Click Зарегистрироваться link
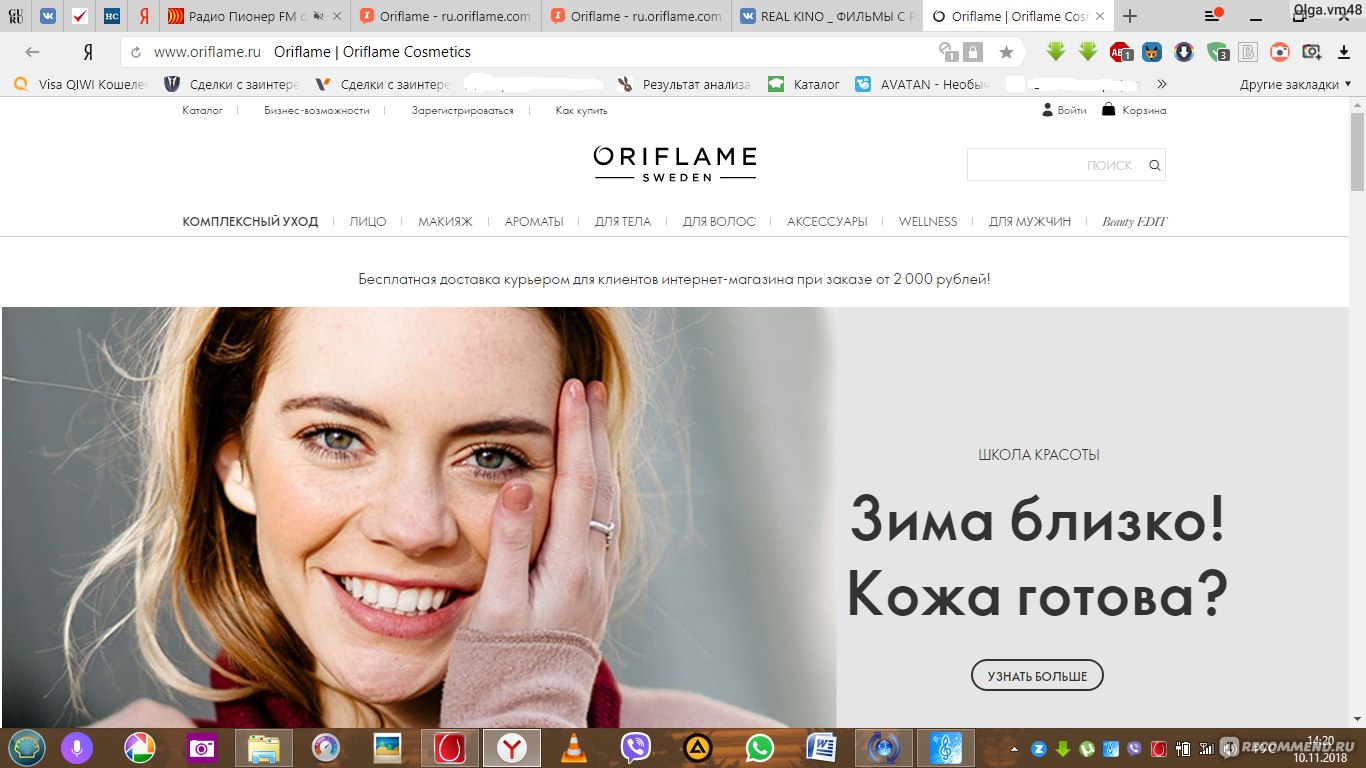Screen dimensions: 1366x768 462,110
